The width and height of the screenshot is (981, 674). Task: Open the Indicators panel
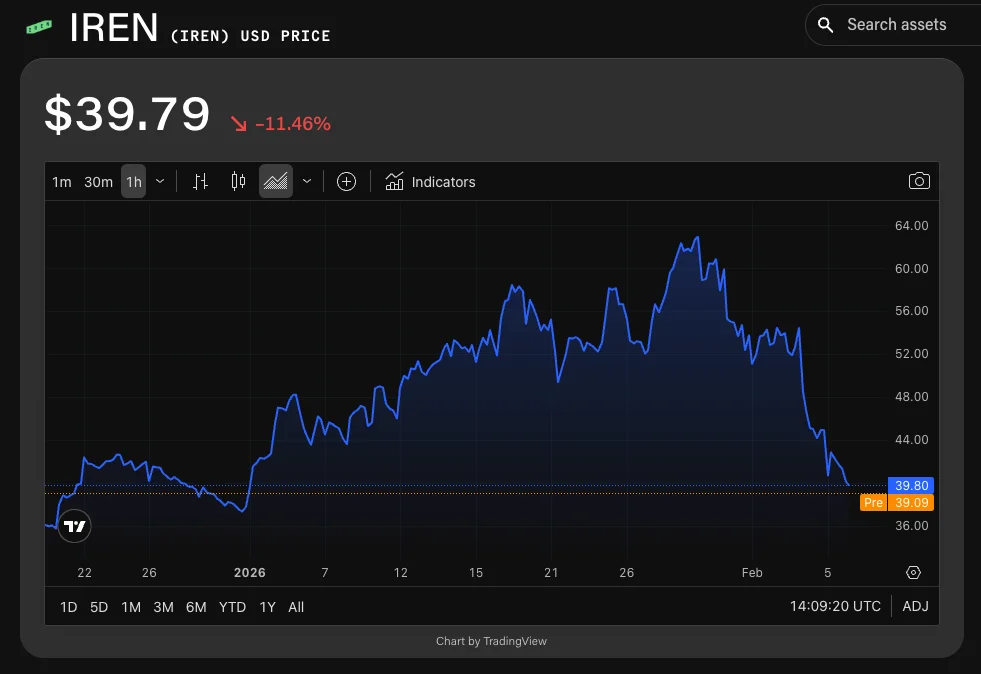pos(431,182)
